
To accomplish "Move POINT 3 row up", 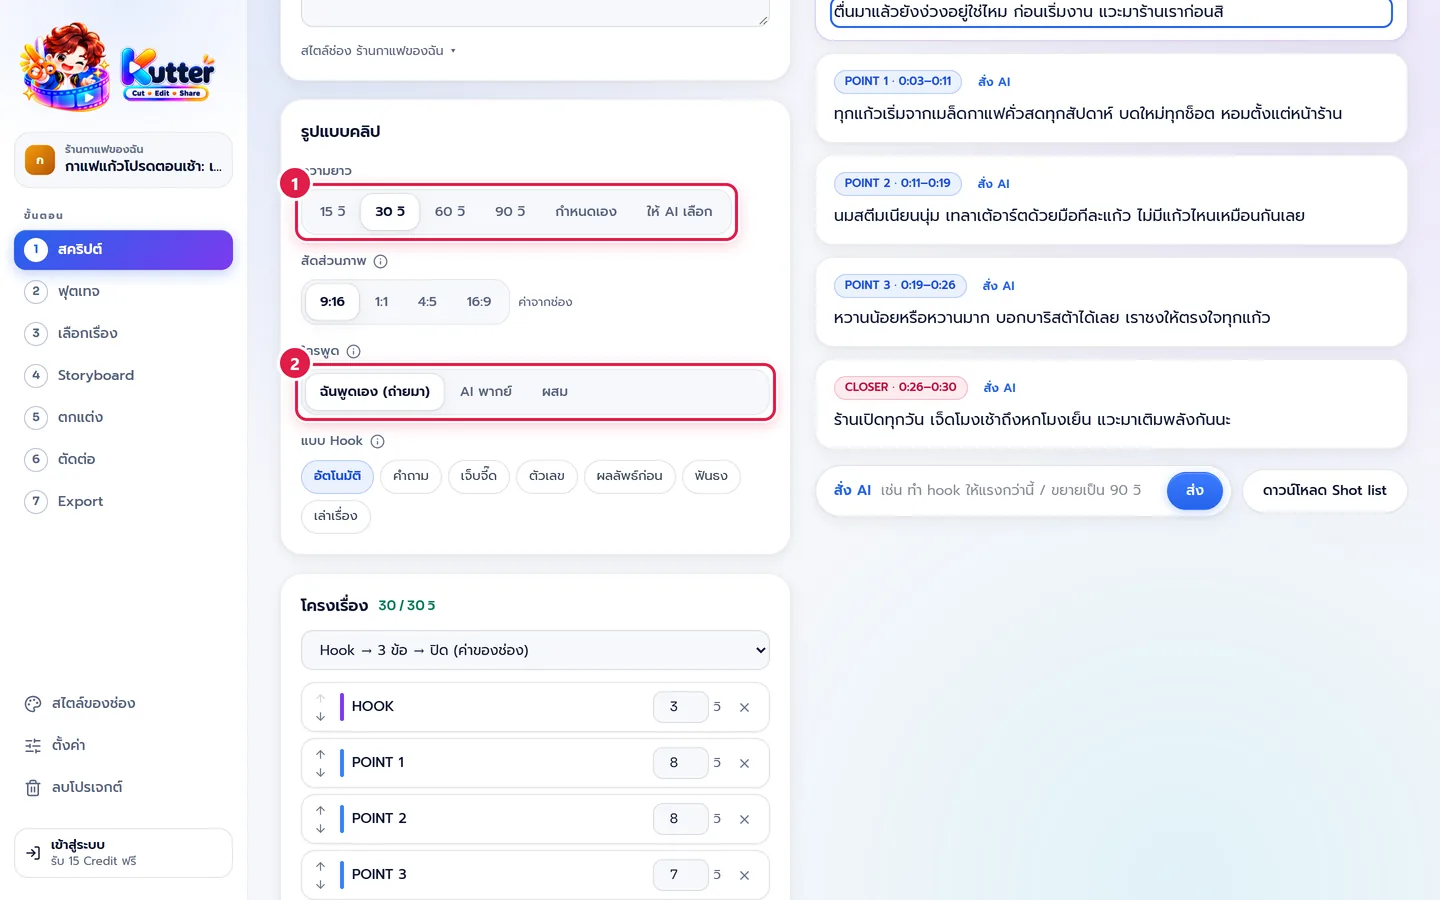I will (320, 866).
